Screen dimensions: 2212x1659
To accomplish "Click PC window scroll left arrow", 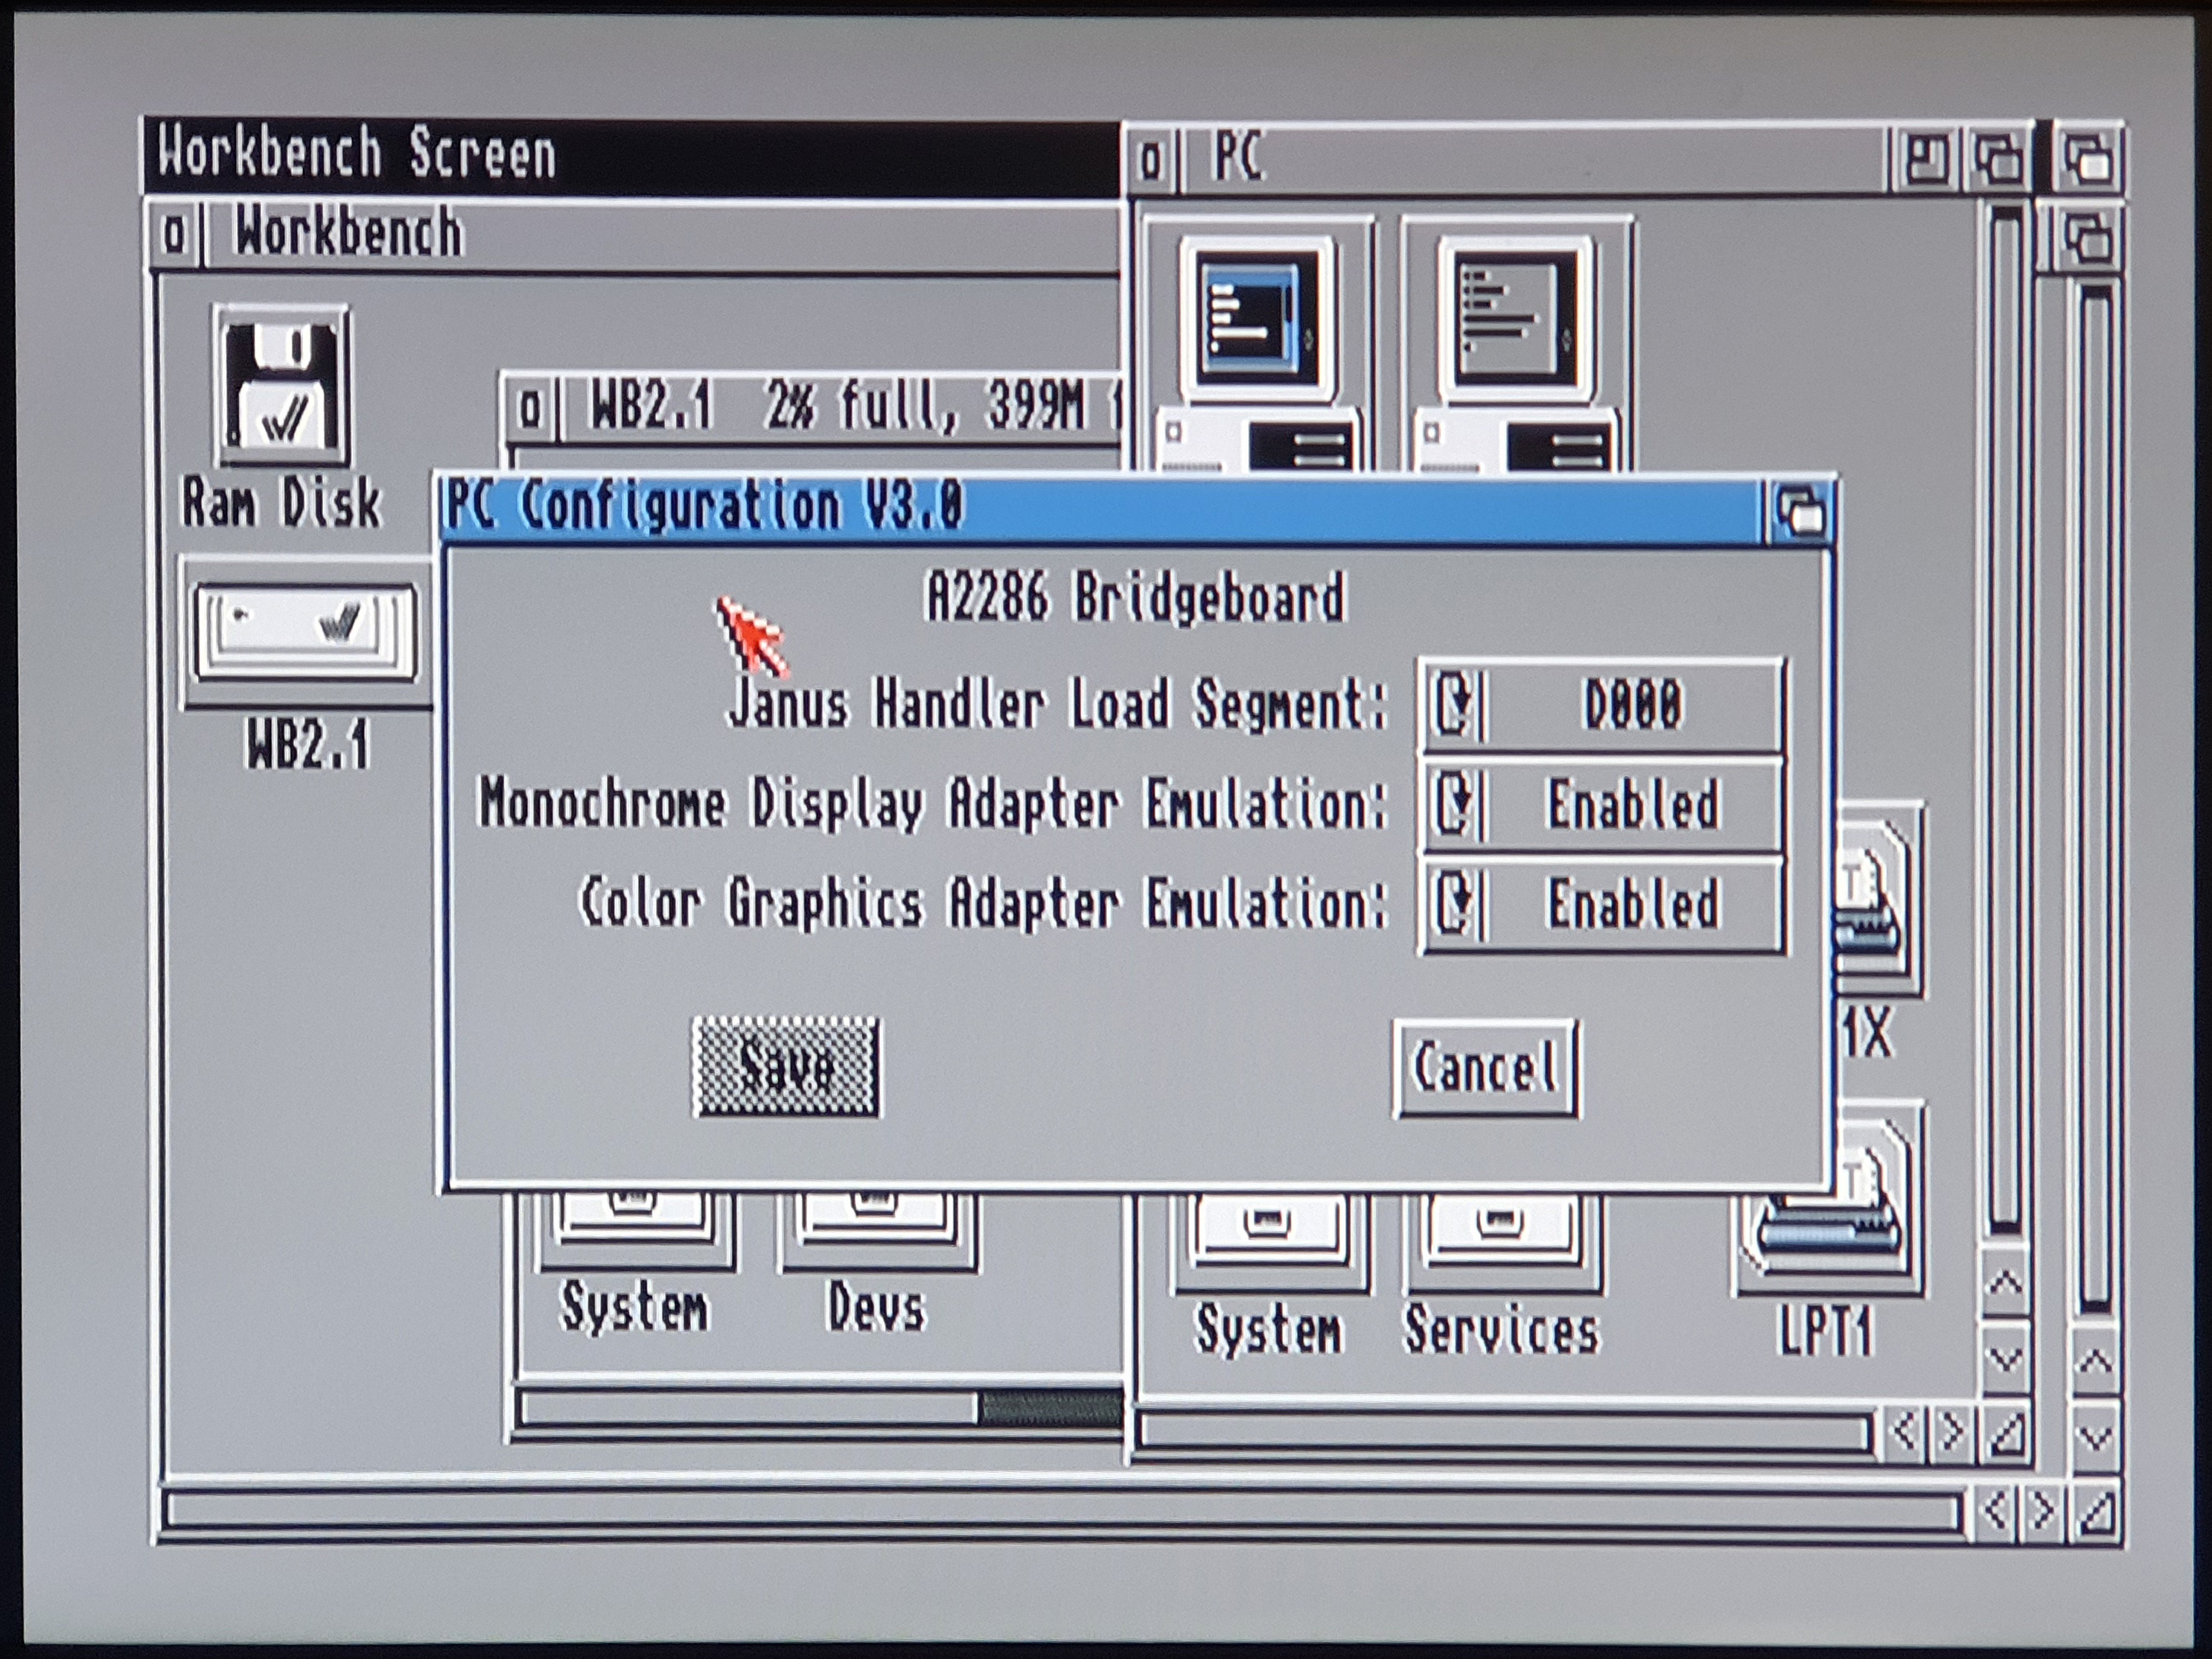I will pyautogui.click(x=1905, y=1433).
